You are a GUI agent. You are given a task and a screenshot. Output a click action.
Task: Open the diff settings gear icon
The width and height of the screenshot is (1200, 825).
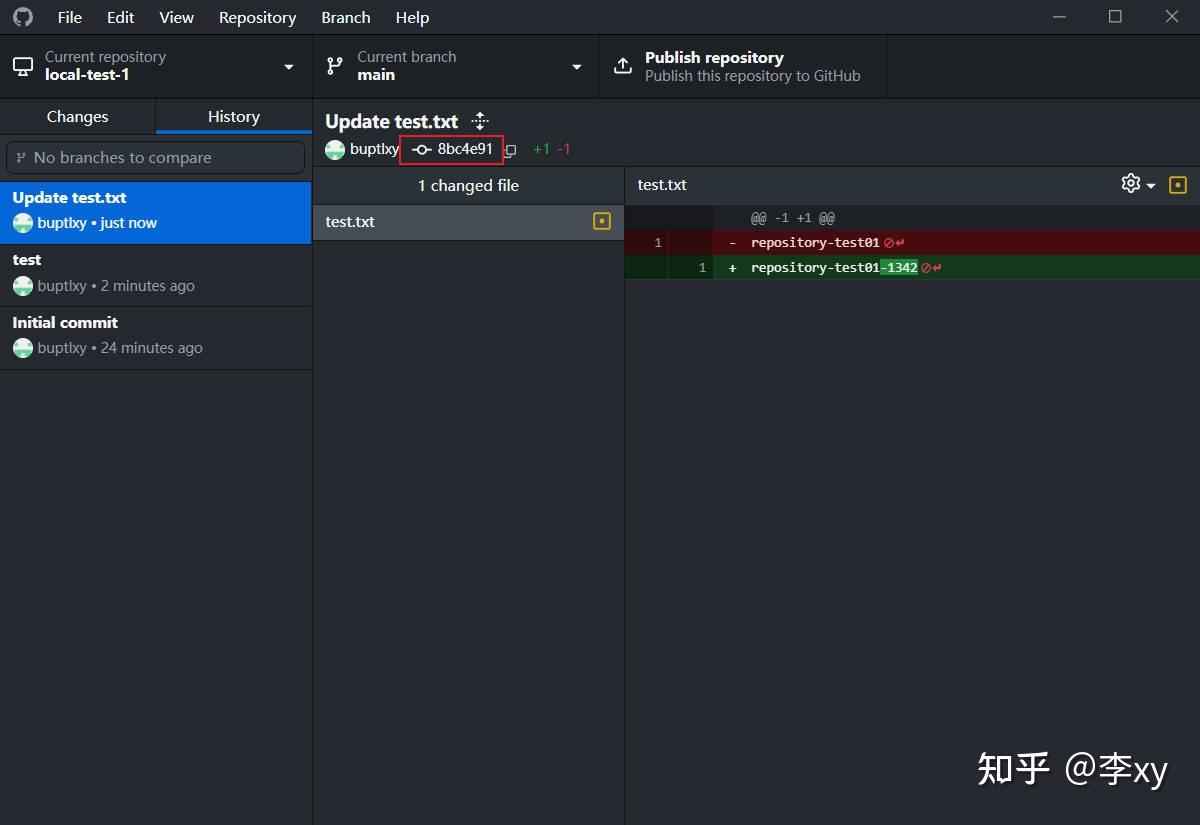[1130, 184]
